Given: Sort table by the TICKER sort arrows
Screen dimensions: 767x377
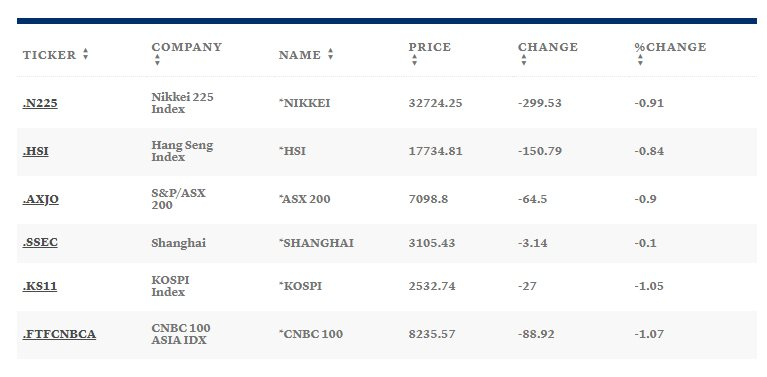Looking at the screenshot, I should point(86,54).
